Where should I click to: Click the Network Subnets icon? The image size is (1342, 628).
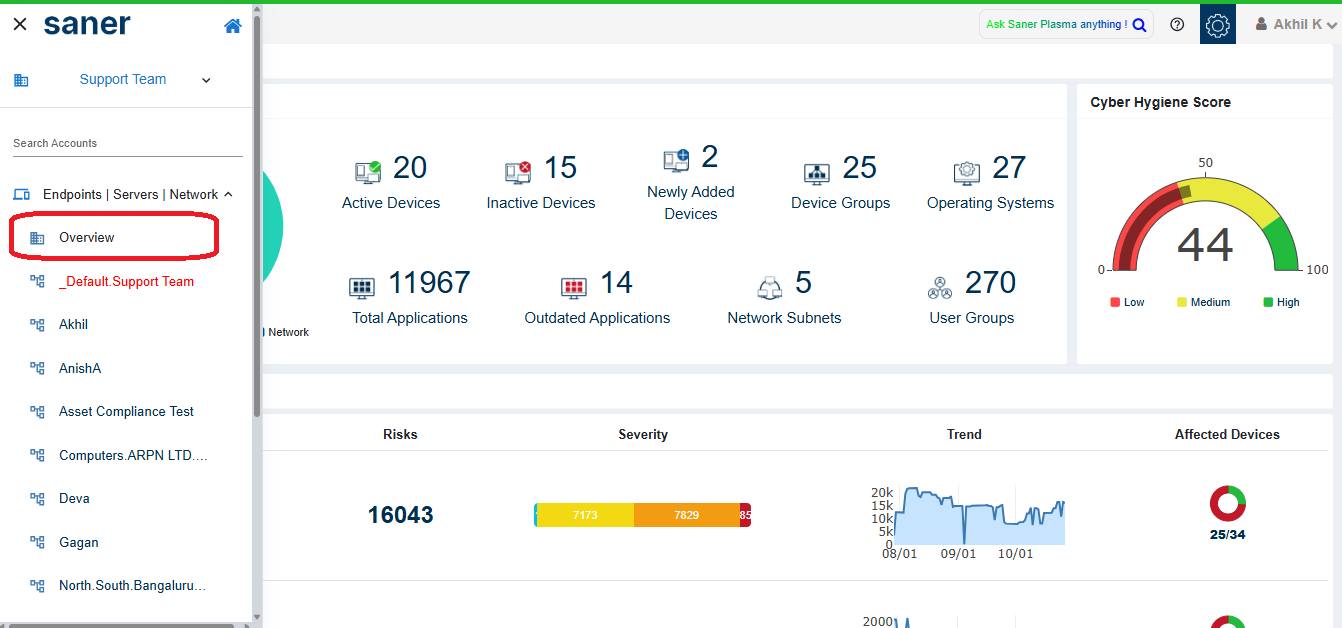coord(769,288)
